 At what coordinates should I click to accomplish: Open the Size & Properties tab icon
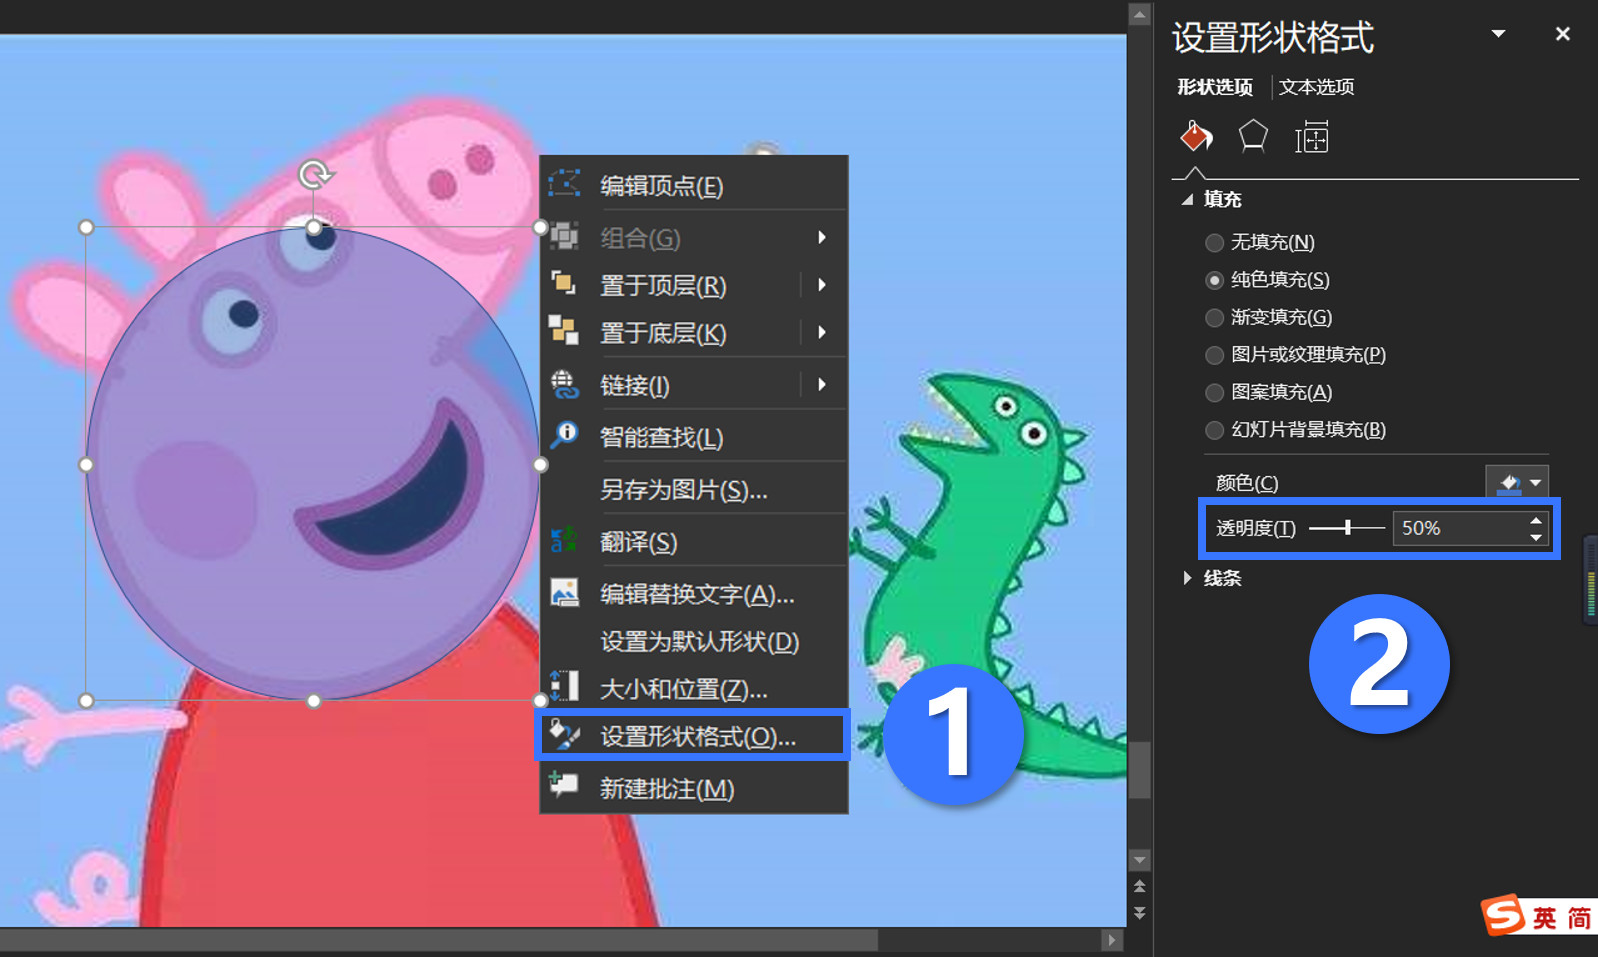tap(1312, 137)
